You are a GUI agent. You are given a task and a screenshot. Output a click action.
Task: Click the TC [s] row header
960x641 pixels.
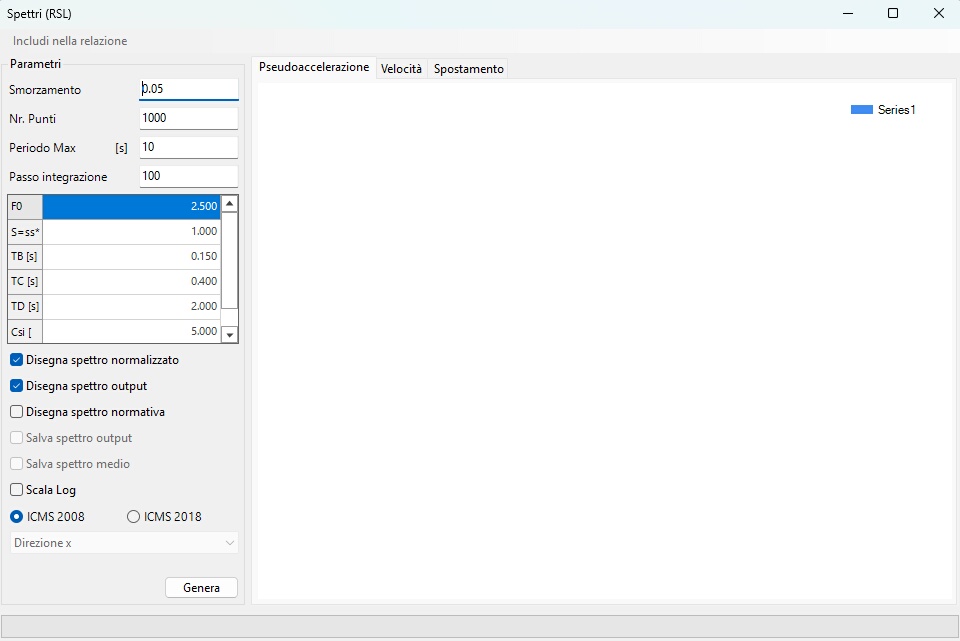pyautogui.click(x=25, y=282)
